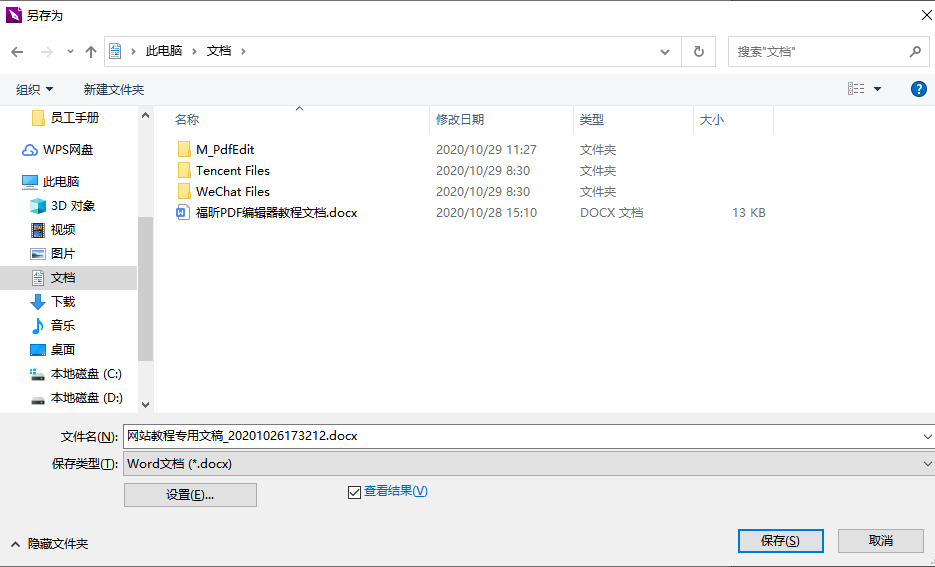Click the 13 KB size cell
Screen dimensions: 935x567
tap(748, 213)
